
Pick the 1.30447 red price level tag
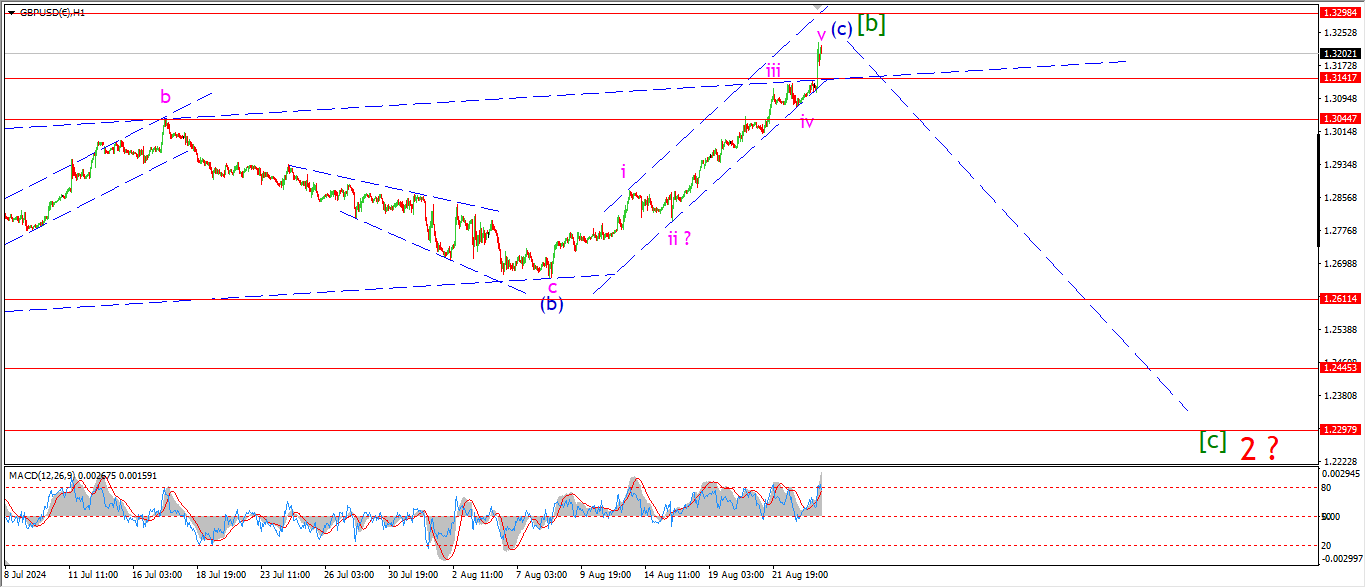(x=1340, y=119)
